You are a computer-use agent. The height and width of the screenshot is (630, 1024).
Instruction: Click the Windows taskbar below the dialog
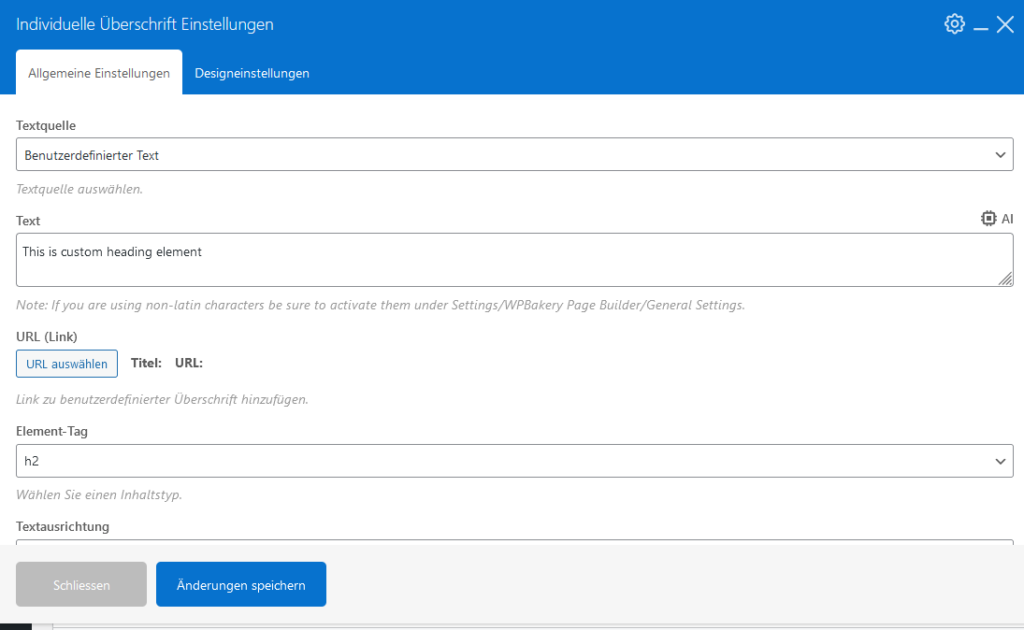click(x=512, y=625)
